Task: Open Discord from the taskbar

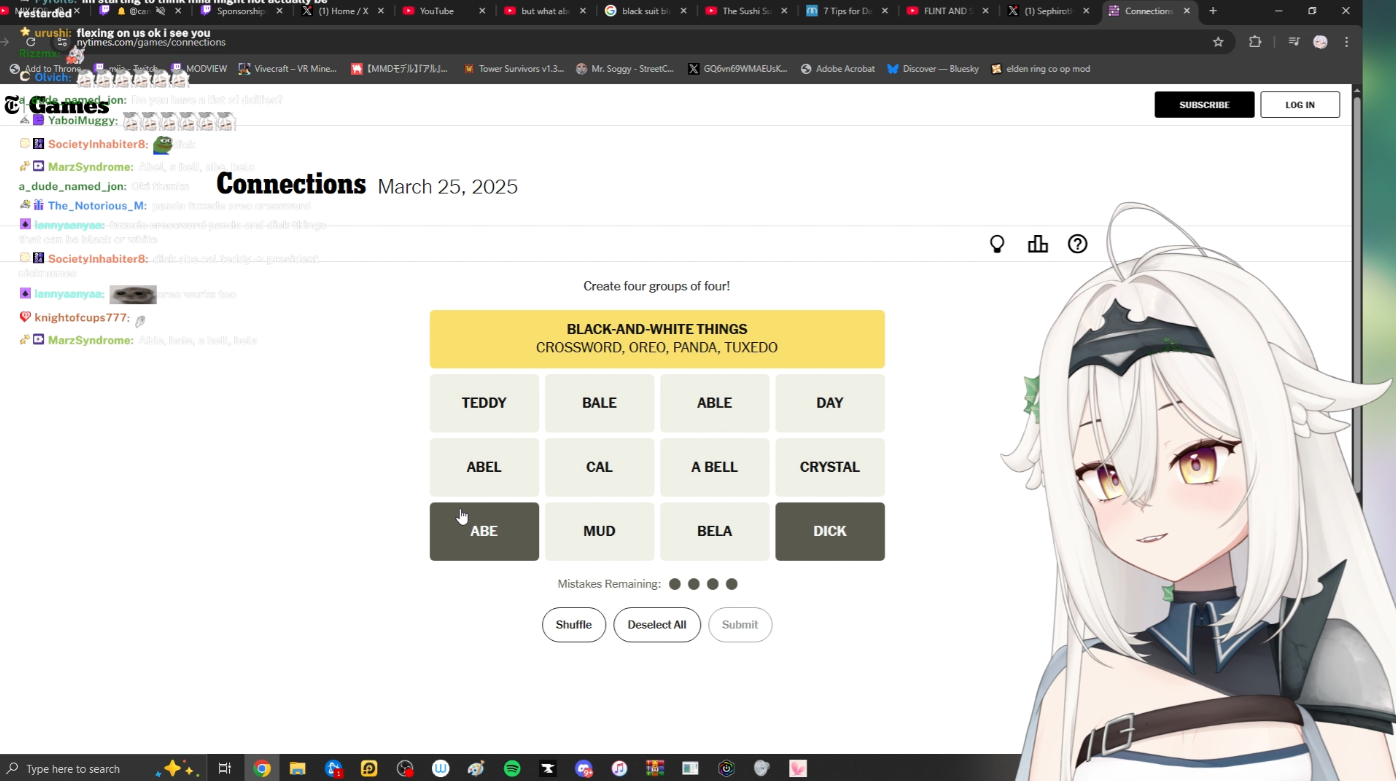Action: click(x=584, y=768)
